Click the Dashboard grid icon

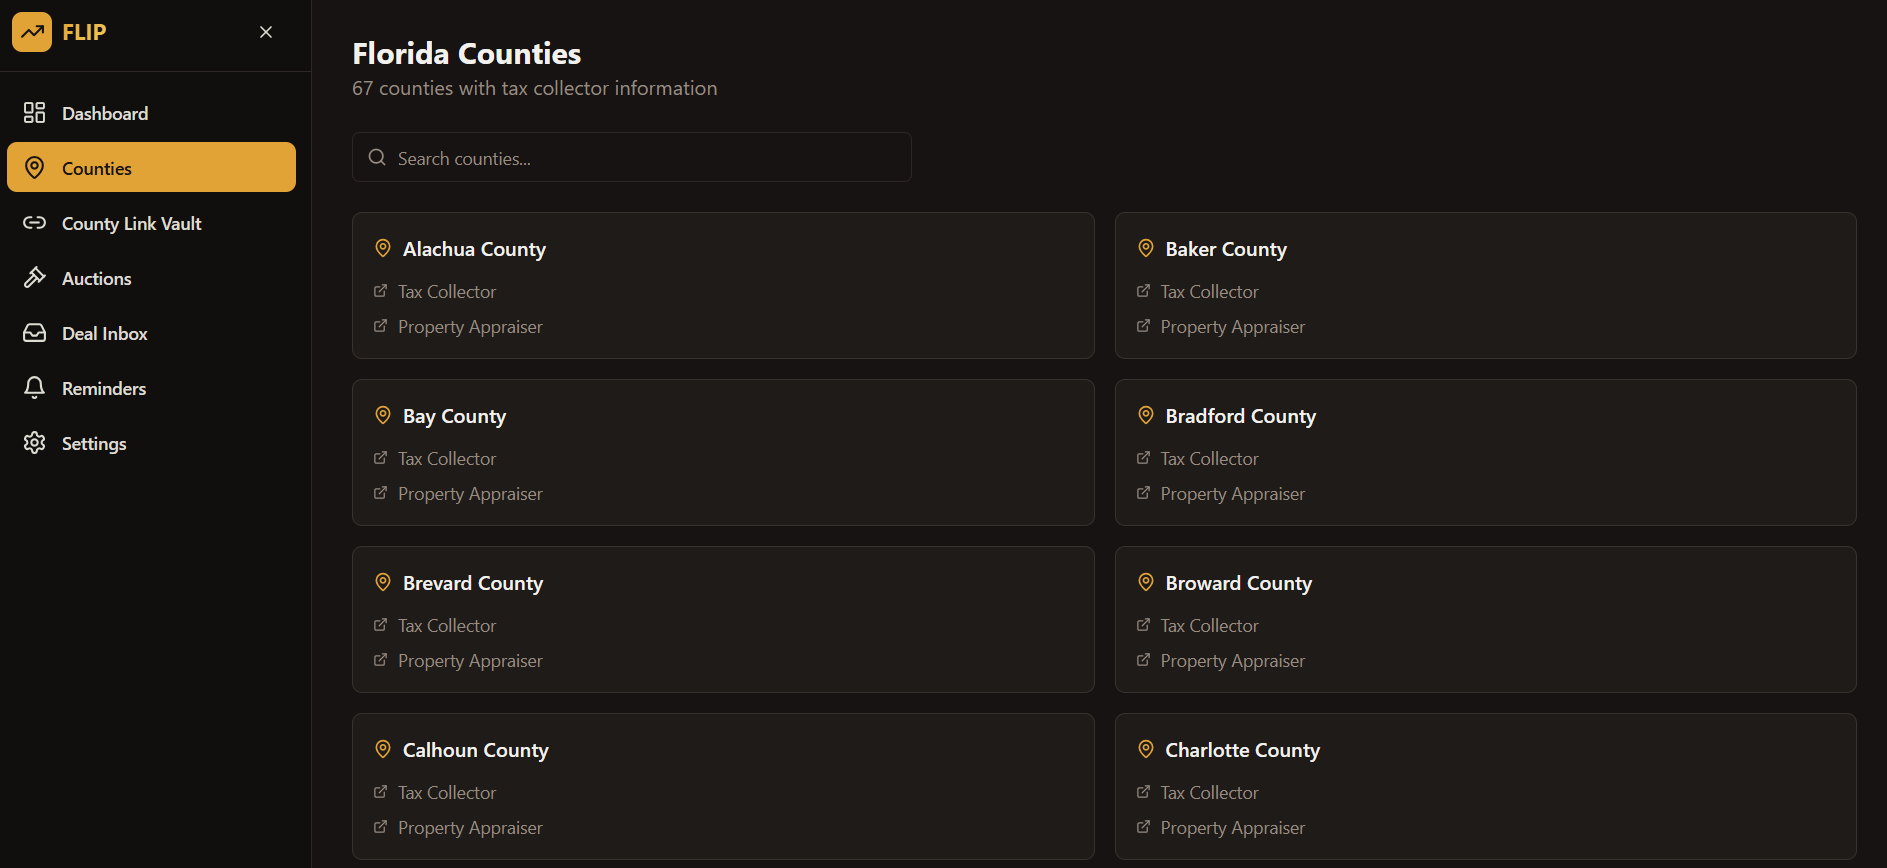click(x=35, y=112)
